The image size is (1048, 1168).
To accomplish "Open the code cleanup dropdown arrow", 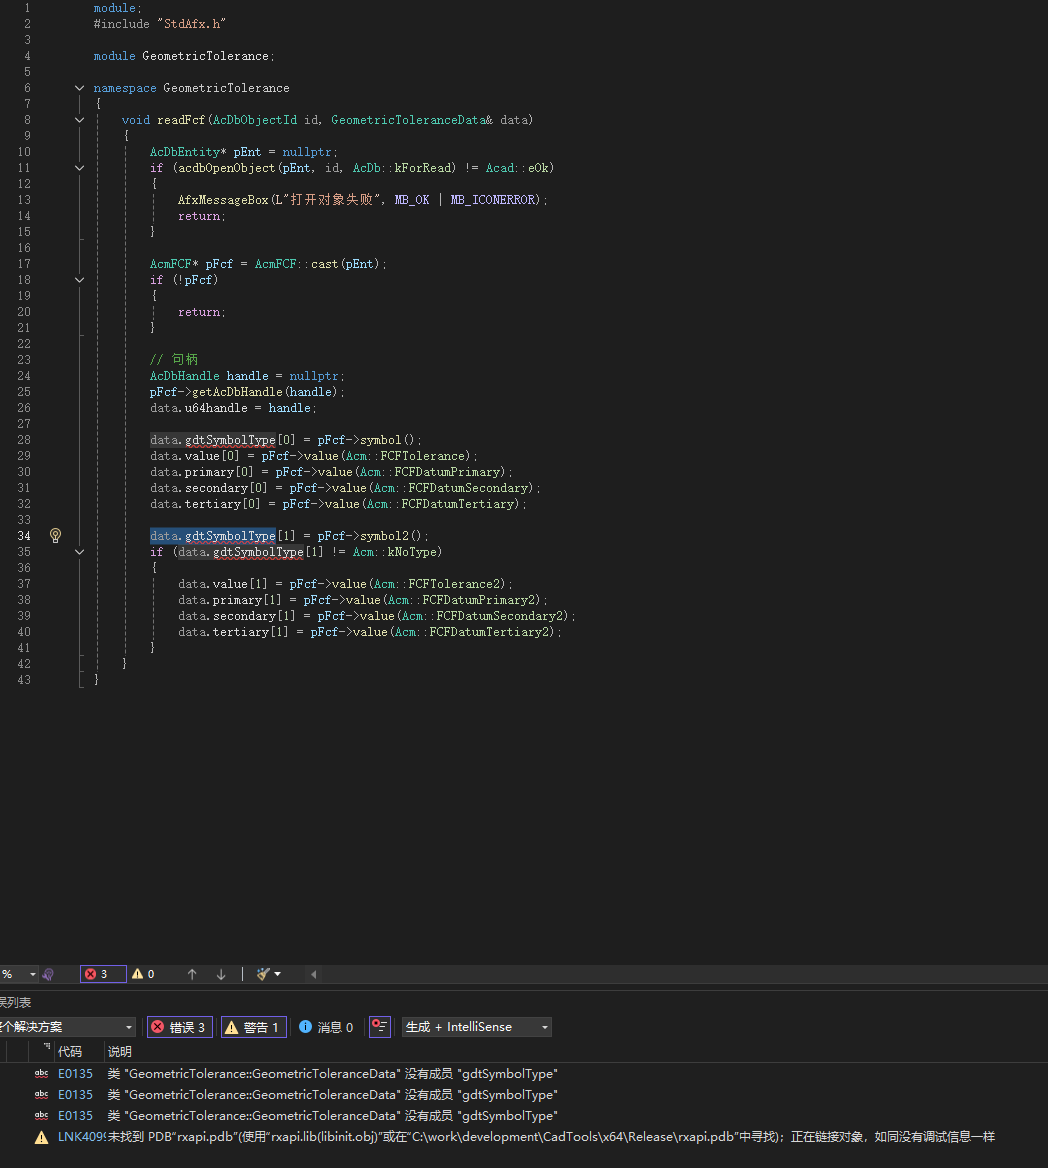I will (278, 974).
